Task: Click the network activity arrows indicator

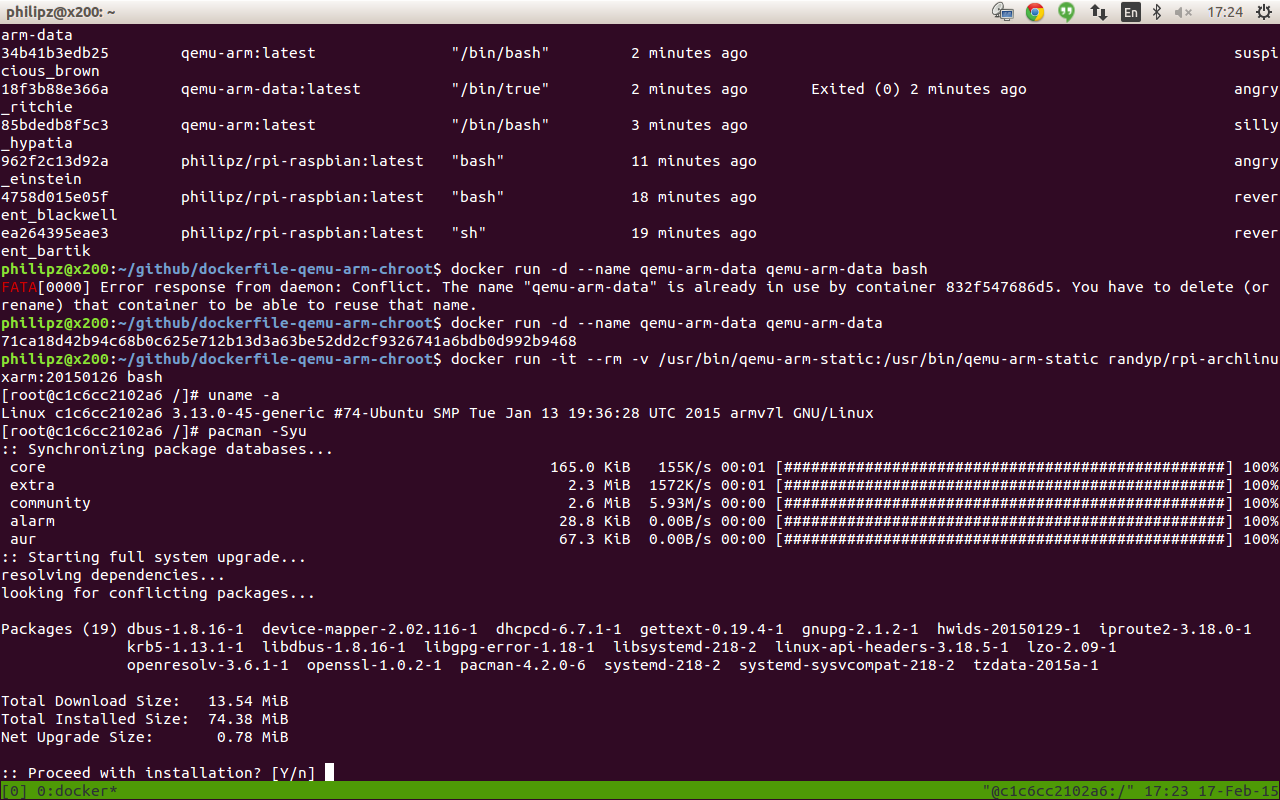Action: pyautogui.click(x=1097, y=12)
